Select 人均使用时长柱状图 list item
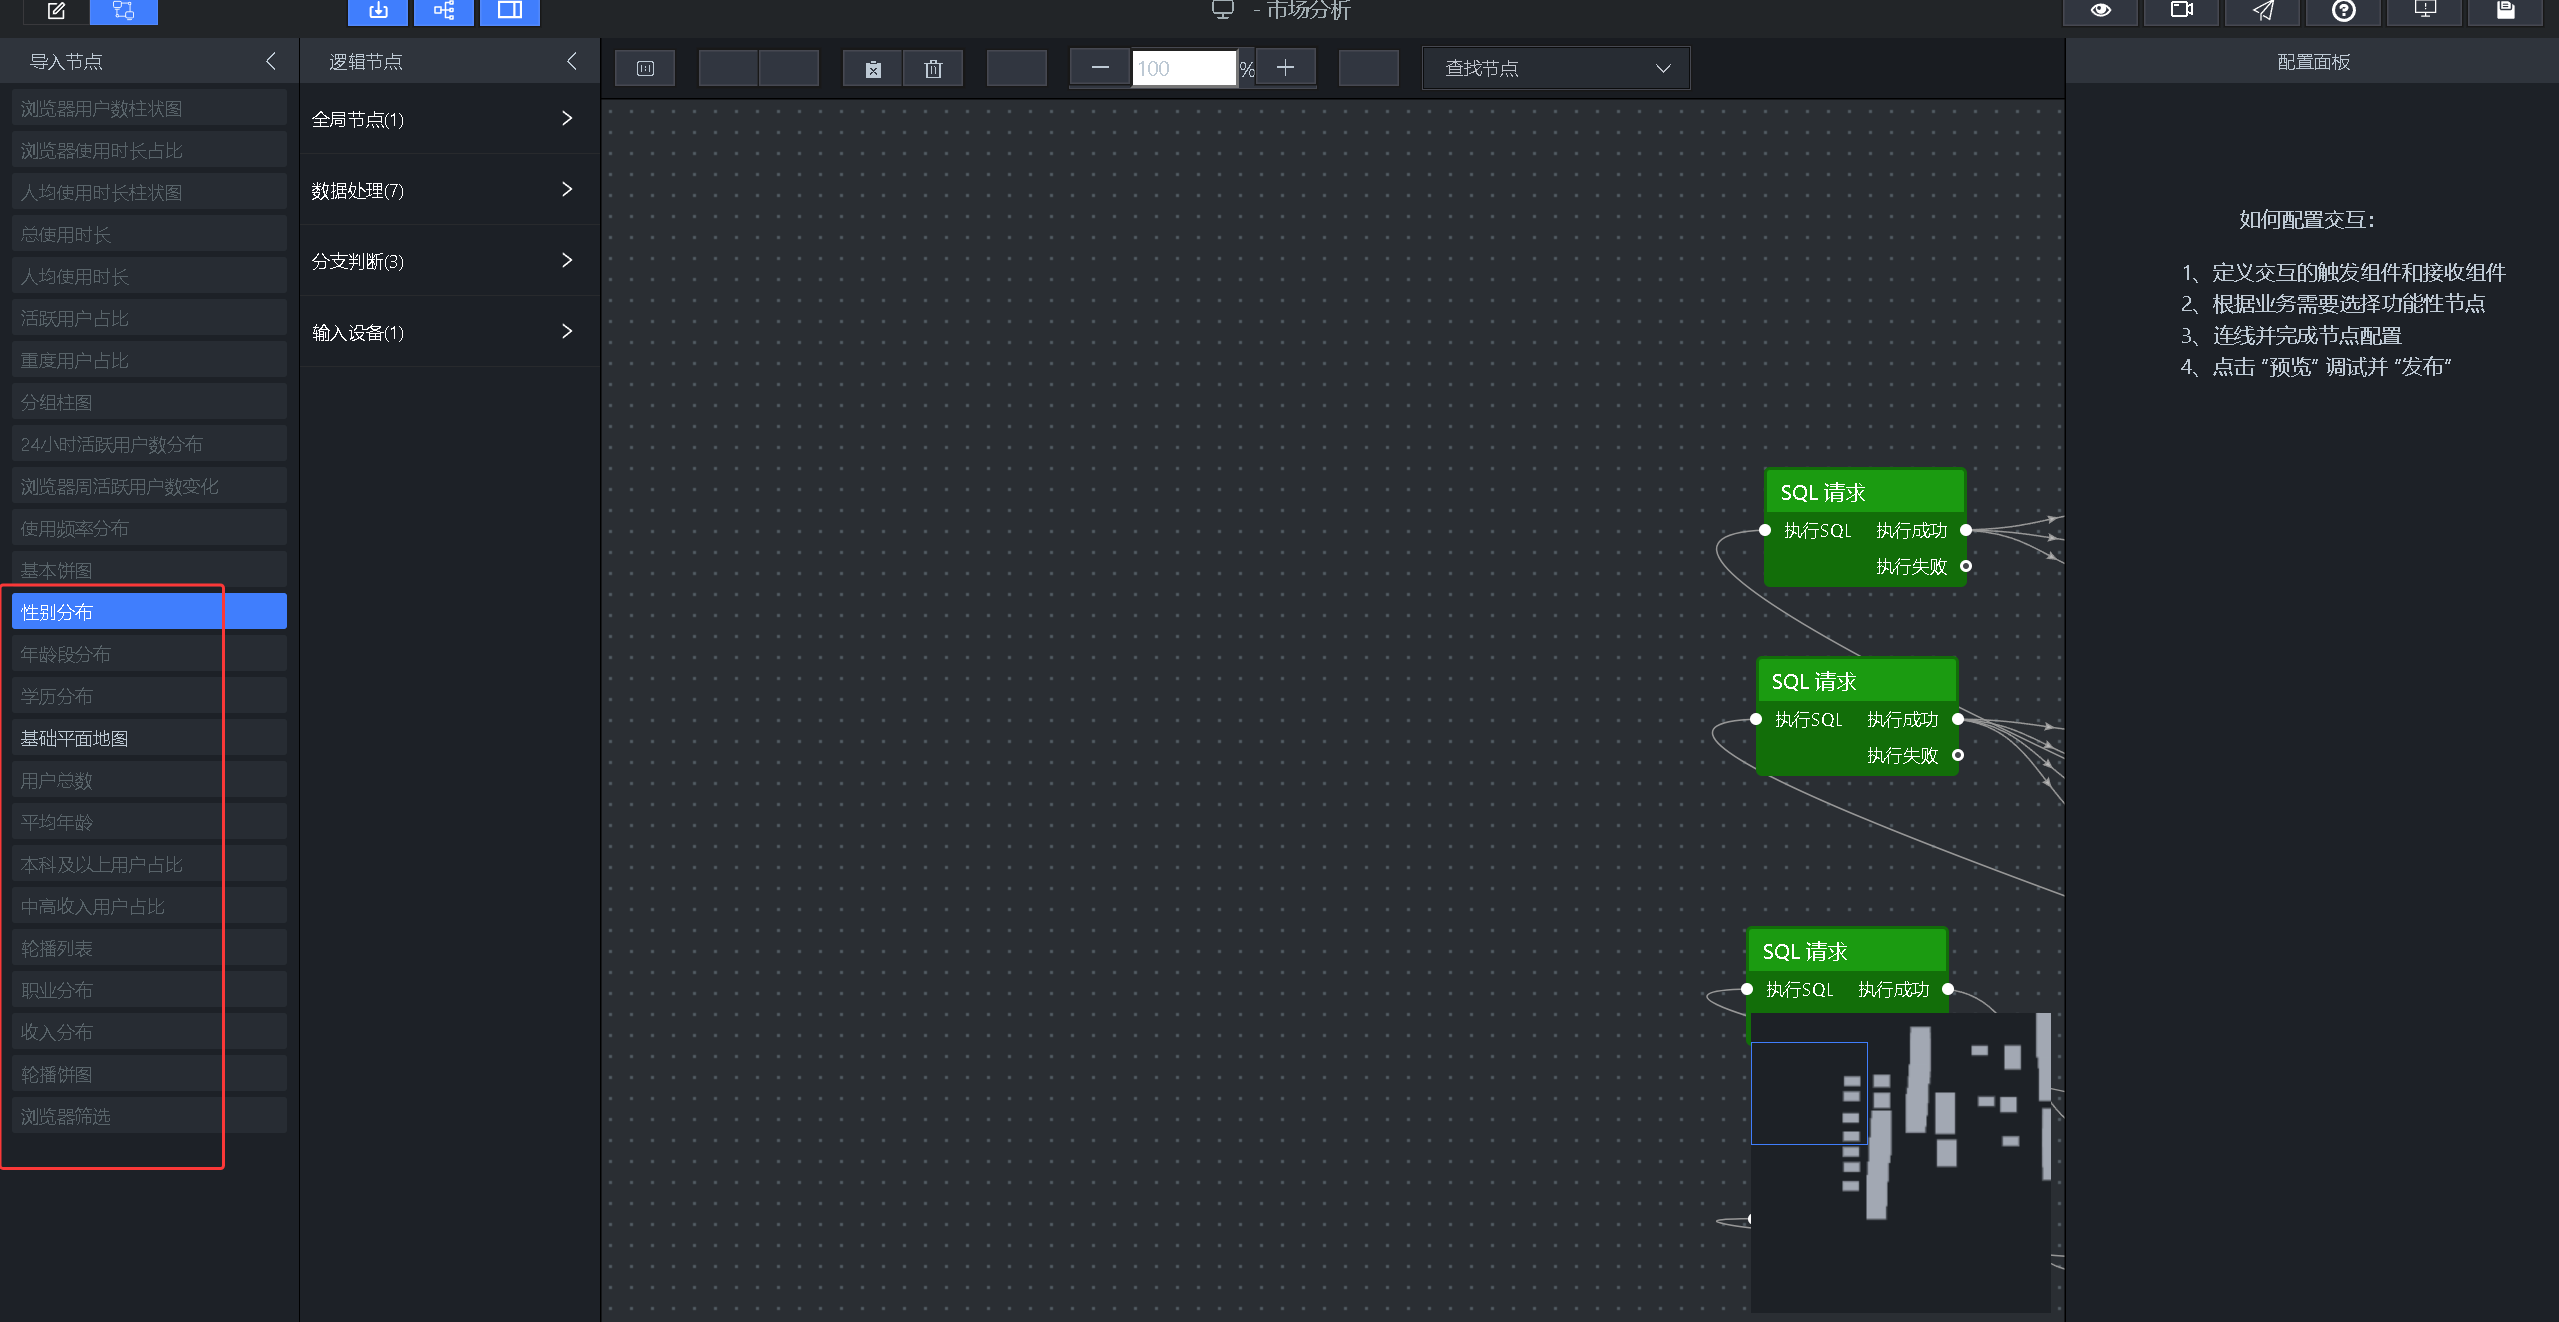This screenshot has height=1322, width=2559. point(149,192)
